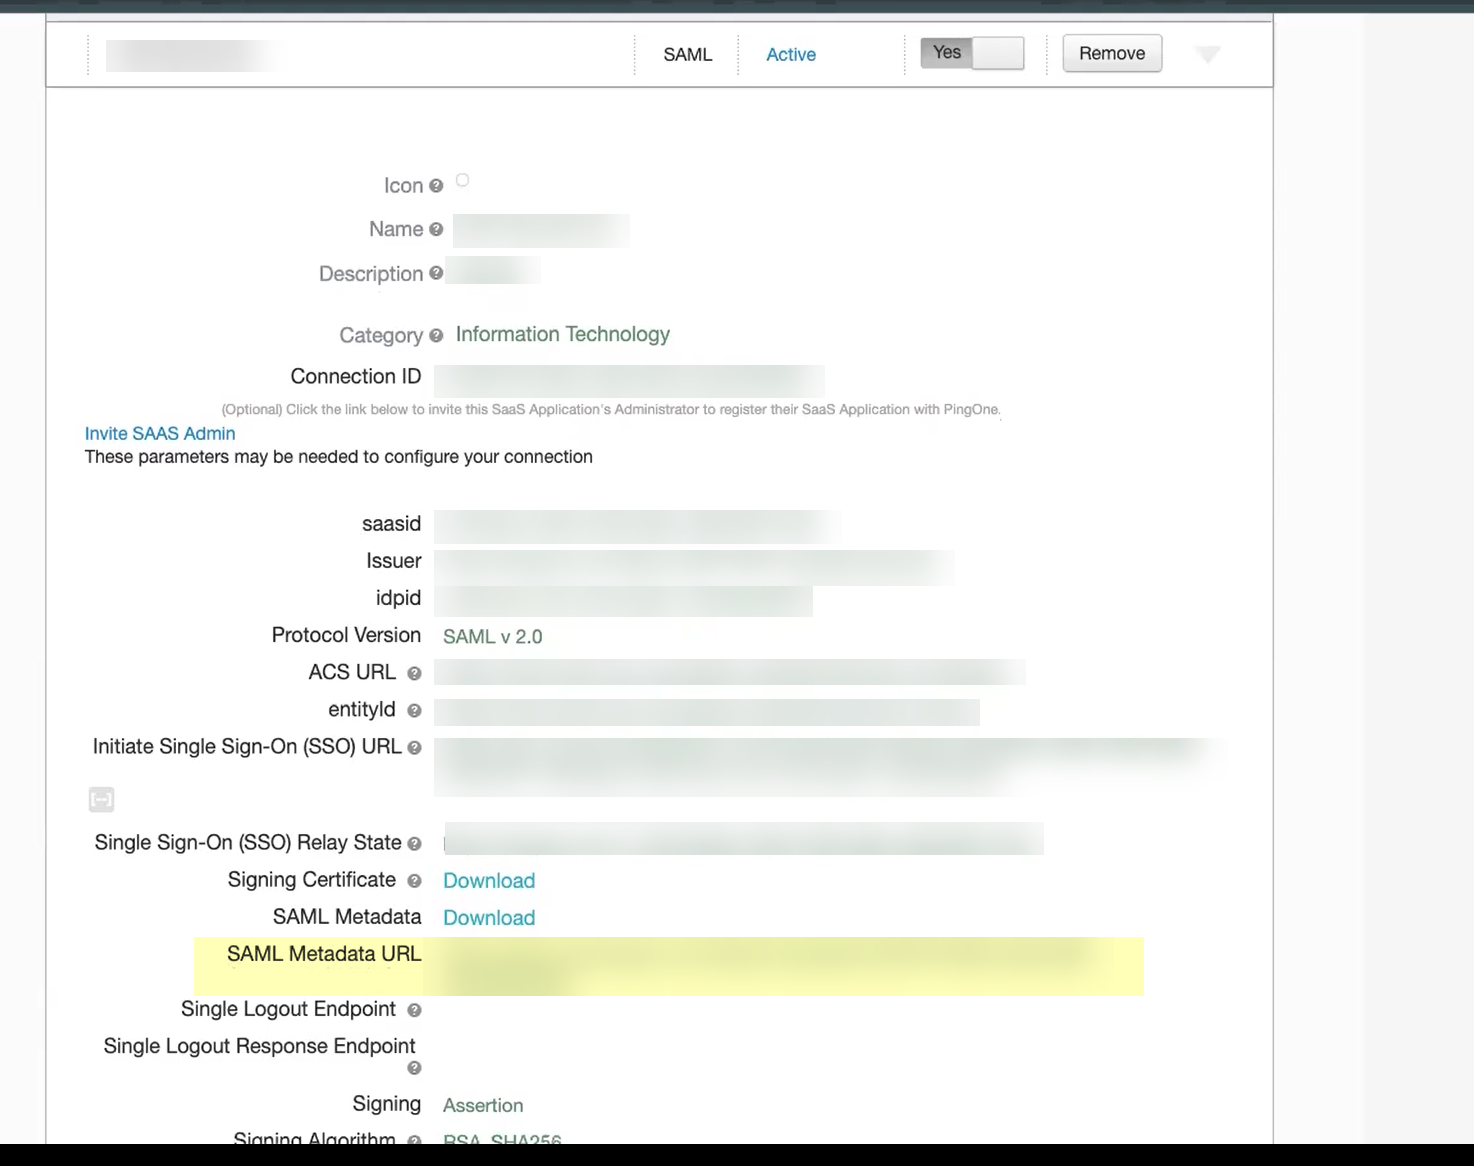Open help for SSO Relay State
The image size is (1474, 1166).
(414, 844)
